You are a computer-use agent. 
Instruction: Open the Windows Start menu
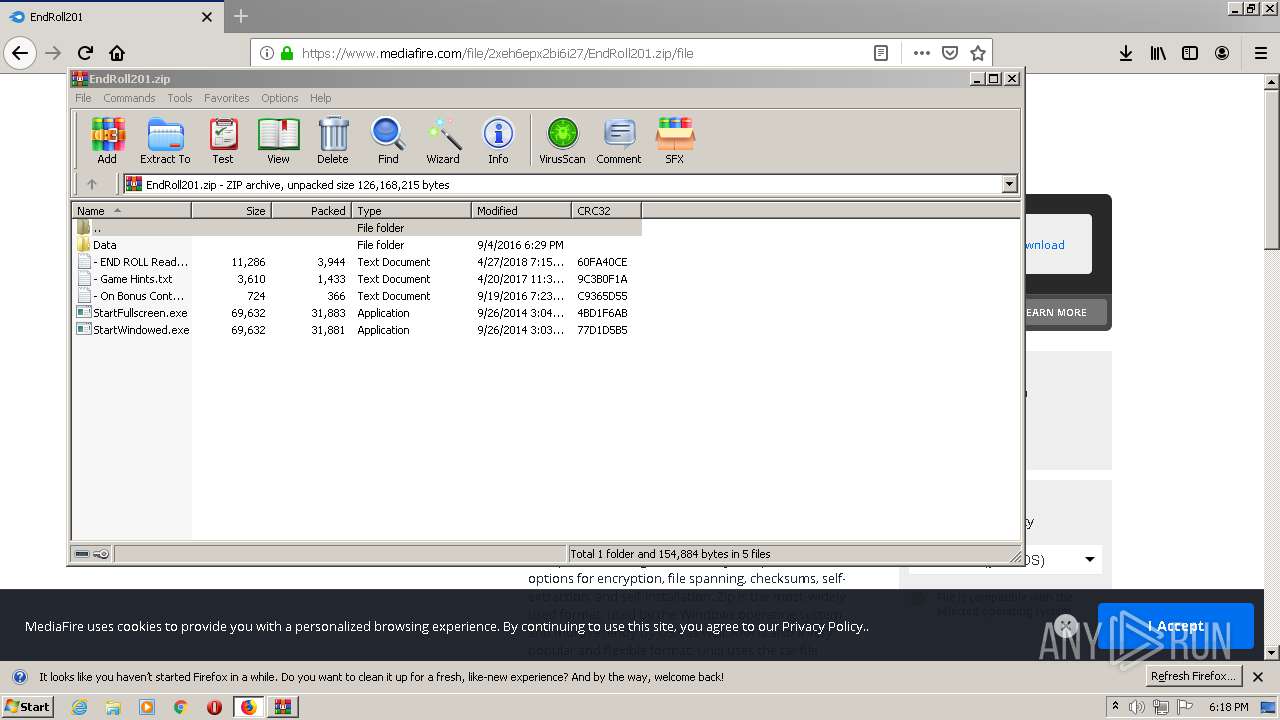(x=27, y=706)
